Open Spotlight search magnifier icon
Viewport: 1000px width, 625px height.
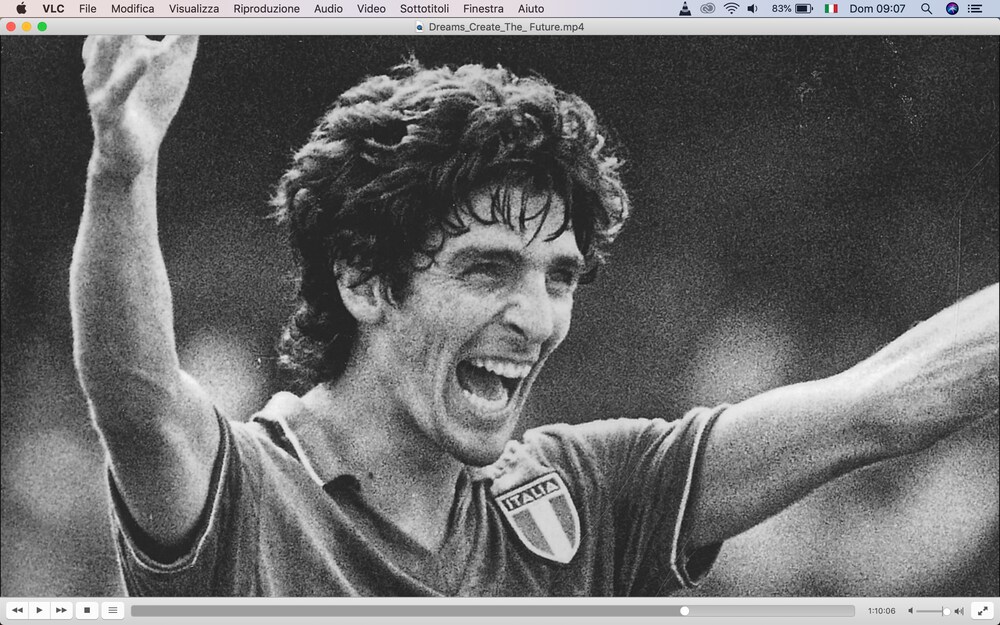927,8
